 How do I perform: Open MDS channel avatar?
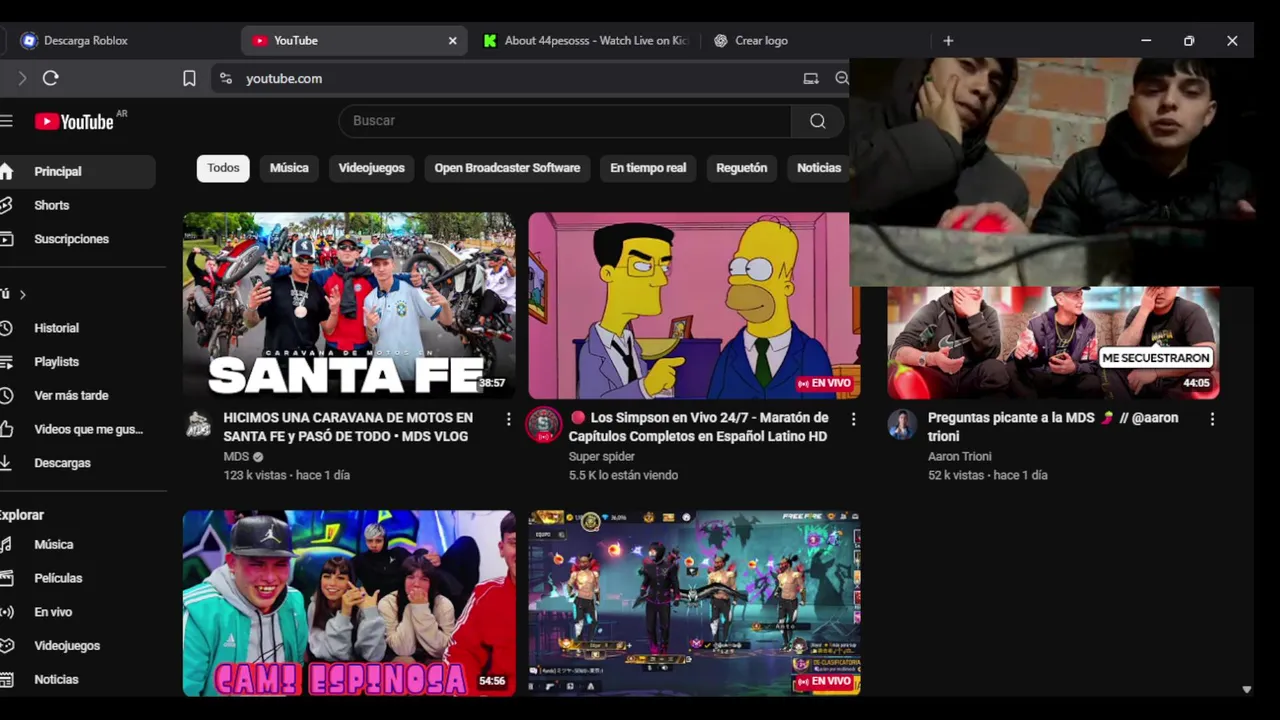tap(199, 424)
